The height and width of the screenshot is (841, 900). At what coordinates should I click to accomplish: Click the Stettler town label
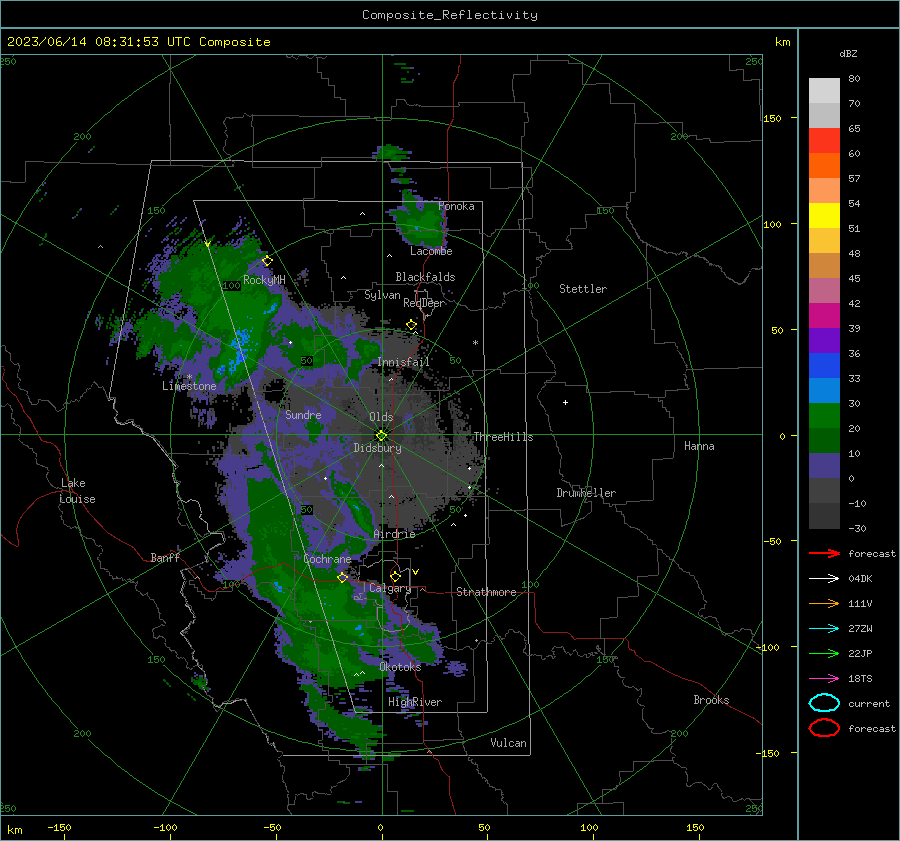coord(583,289)
